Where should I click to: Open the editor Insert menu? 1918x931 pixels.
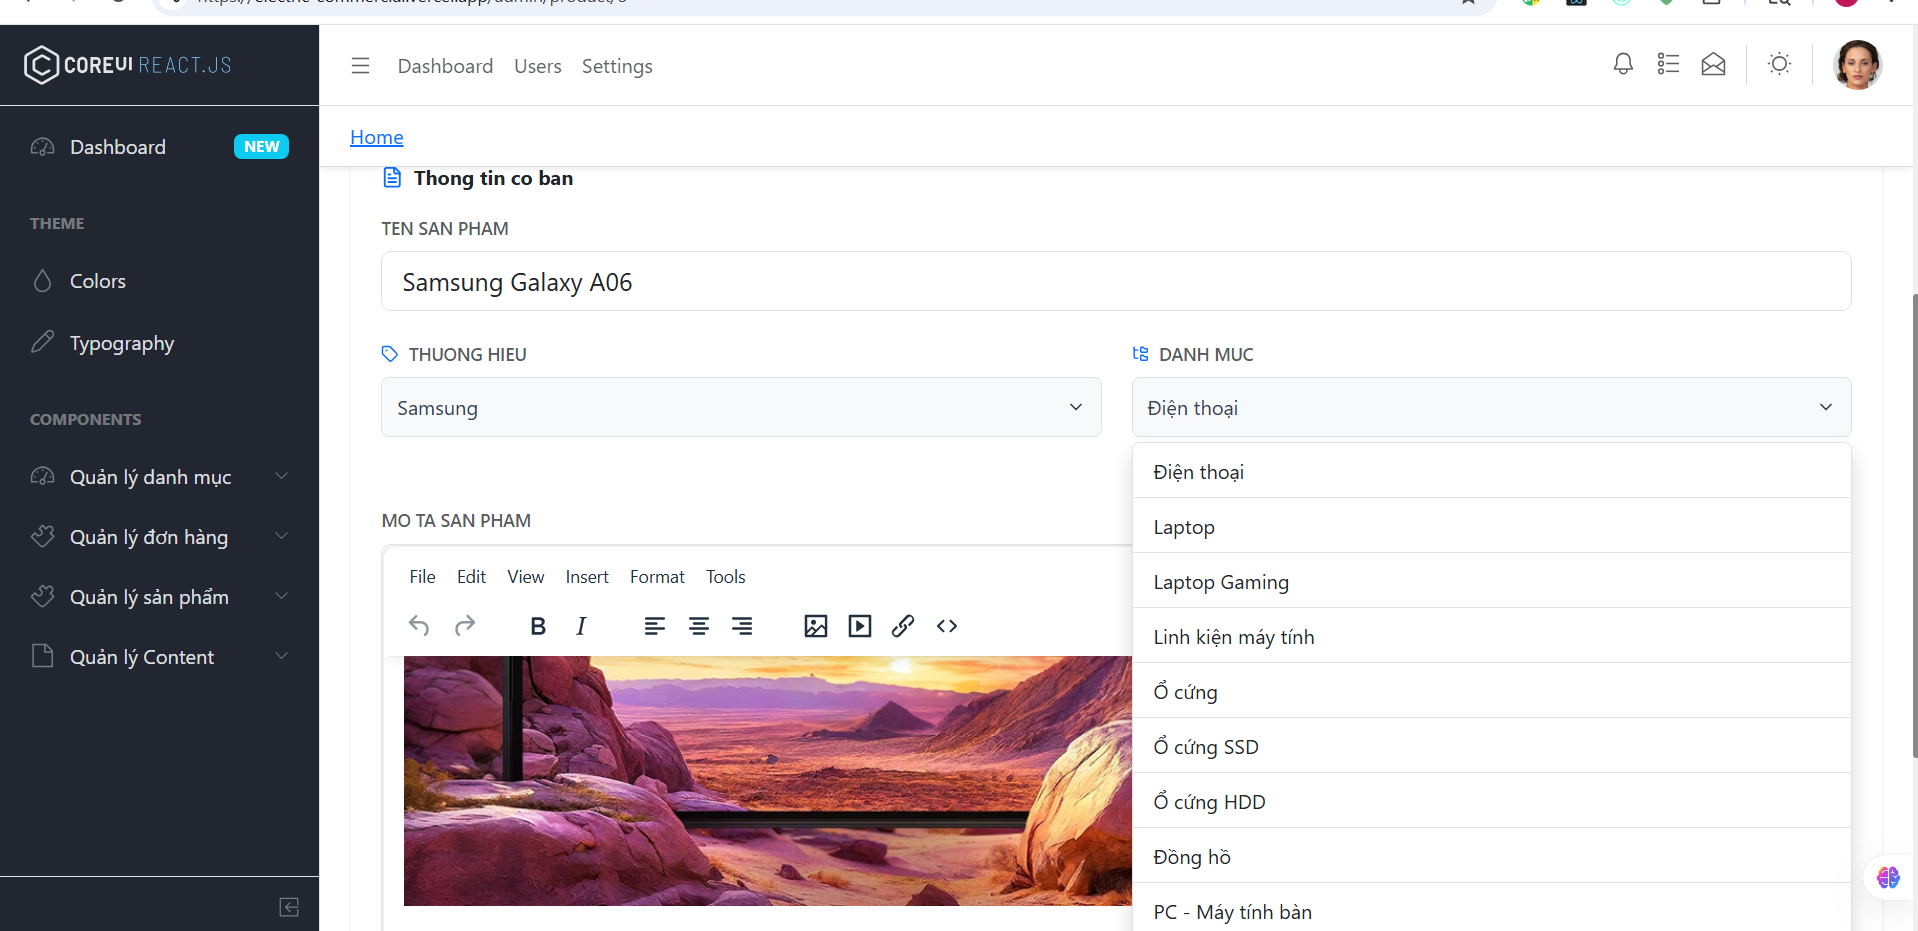tap(587, 577)
